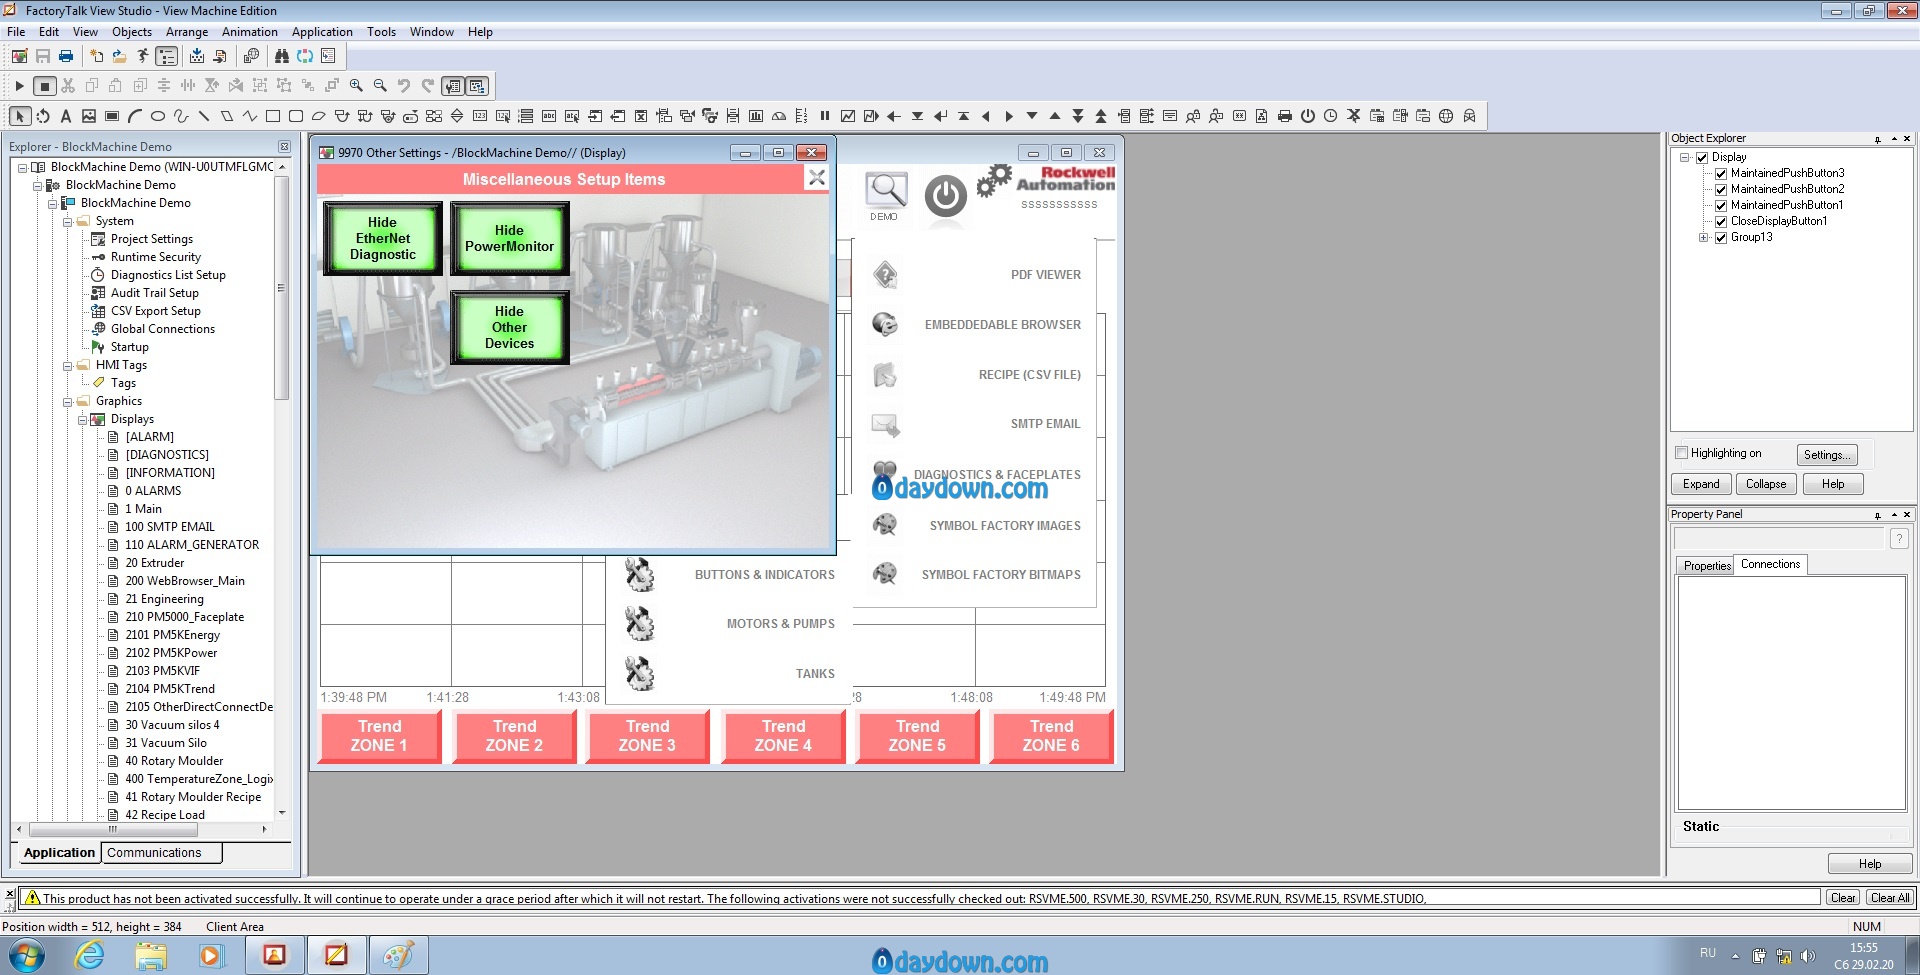
Task: Select the Hide EtherNet Diagnostic button
Action: click(383, 239)
